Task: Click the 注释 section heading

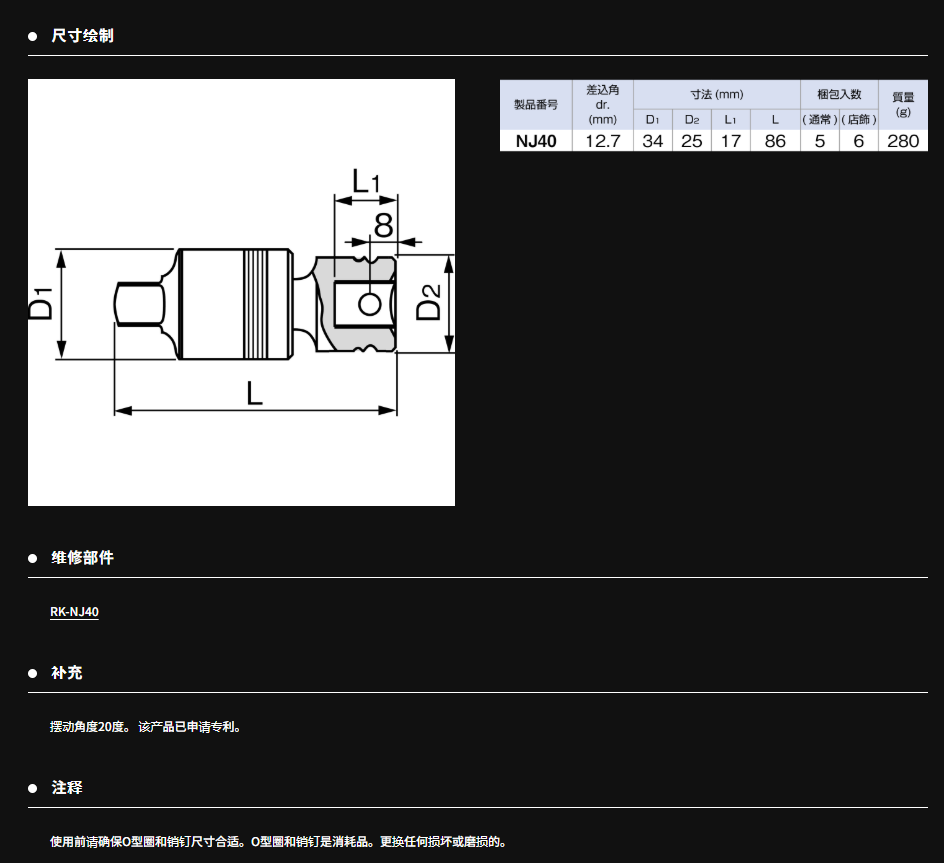Action: 67,788
